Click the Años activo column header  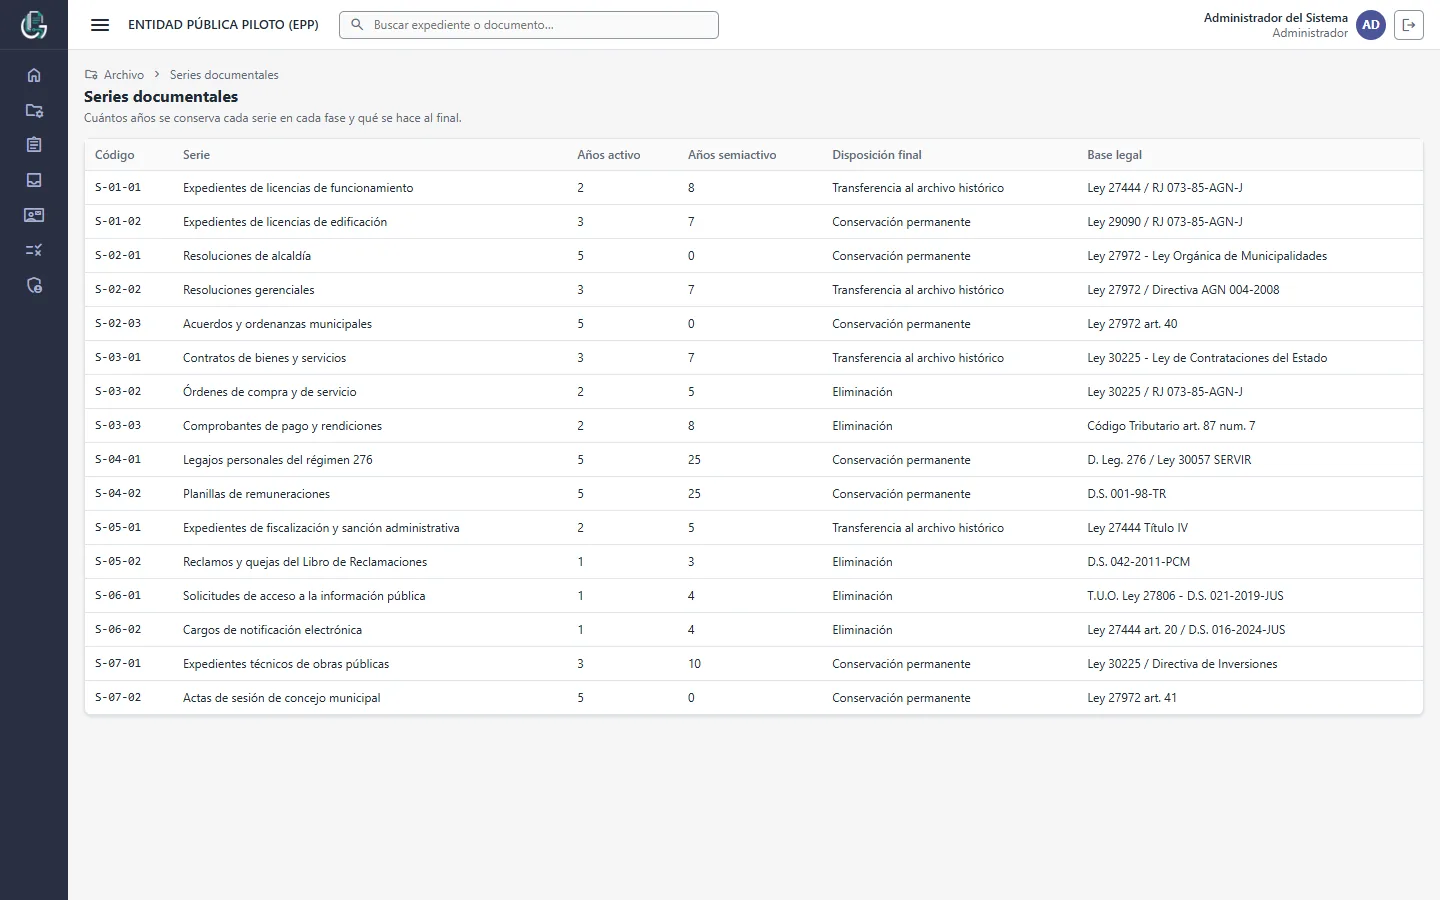[x=609, y=155]
